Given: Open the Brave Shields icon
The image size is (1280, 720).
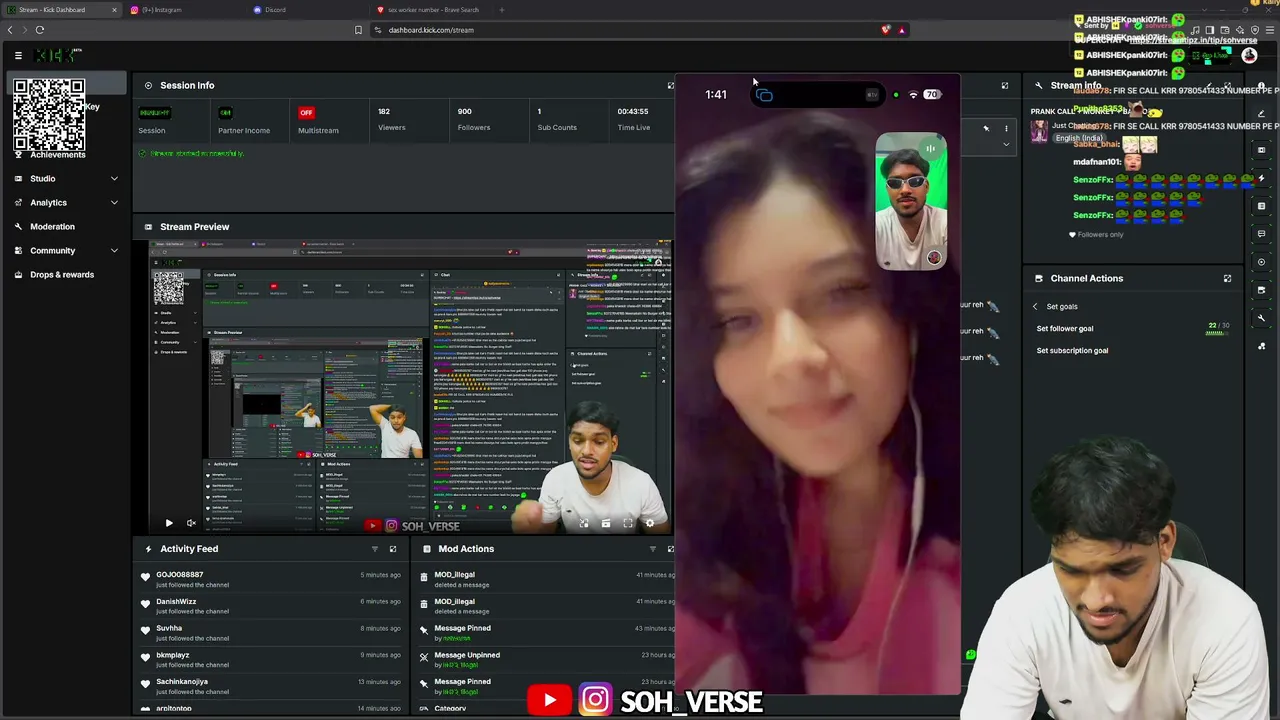Looking at the screenshot, I should point(885,30).
